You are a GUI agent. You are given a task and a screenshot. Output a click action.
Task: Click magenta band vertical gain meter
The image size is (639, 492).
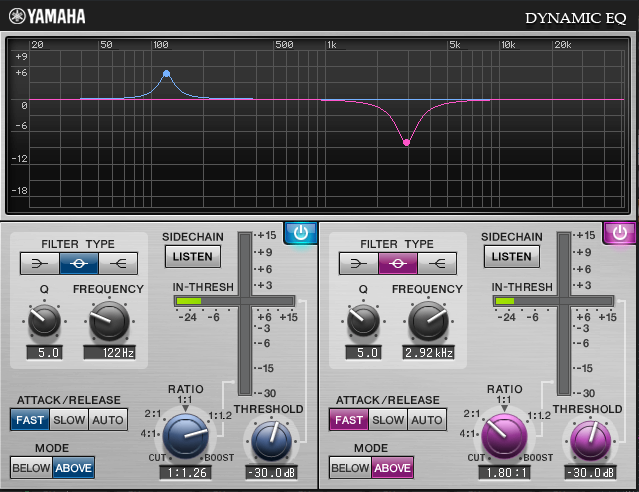(564, 314)
